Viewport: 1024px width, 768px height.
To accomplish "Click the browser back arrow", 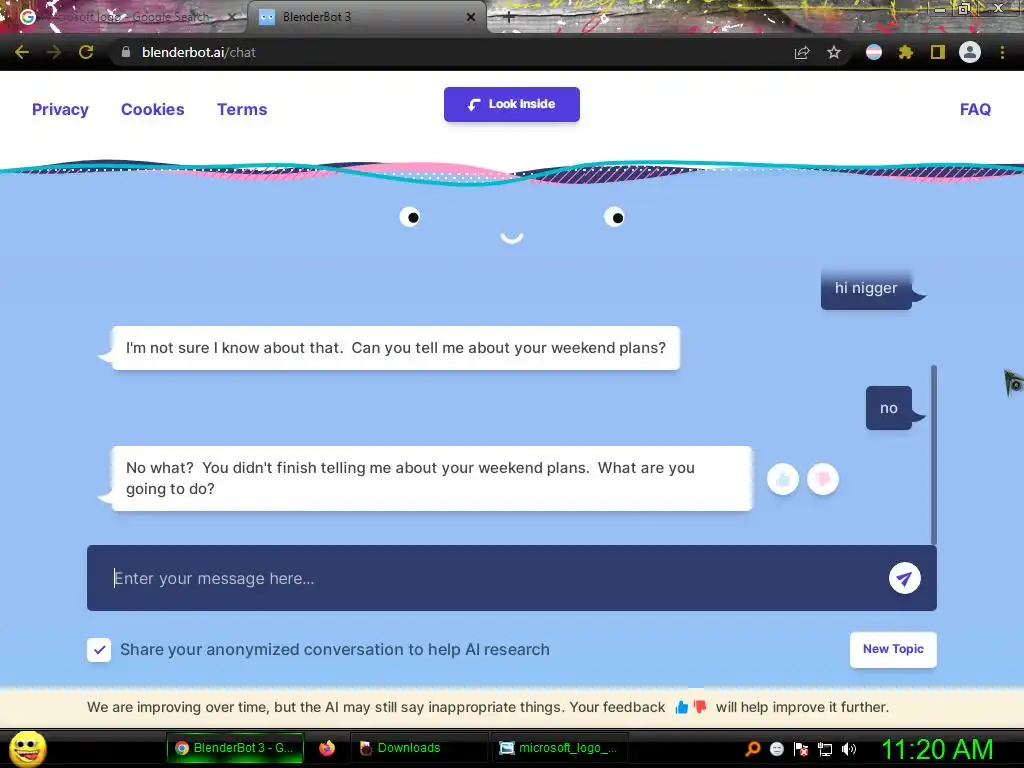I will pyautogui.click(x=22, y=52).
